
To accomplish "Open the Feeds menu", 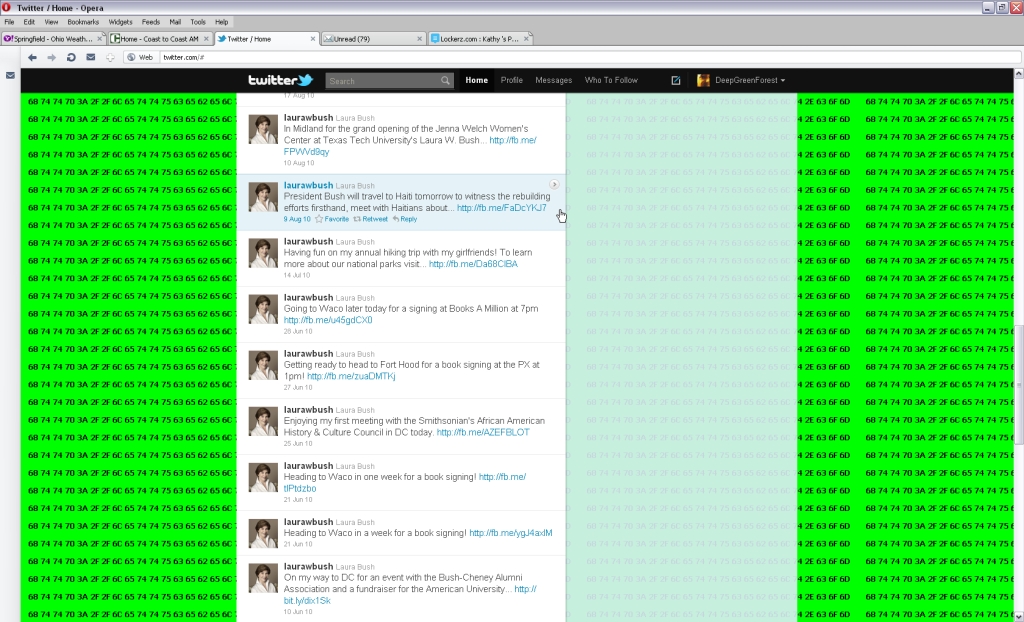I will click(x=151, y=22).
